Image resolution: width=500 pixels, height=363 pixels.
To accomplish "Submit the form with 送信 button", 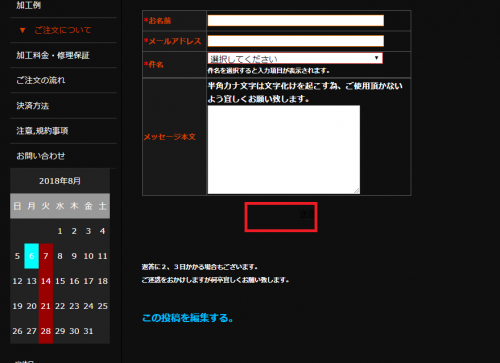I will coord(281,217).
